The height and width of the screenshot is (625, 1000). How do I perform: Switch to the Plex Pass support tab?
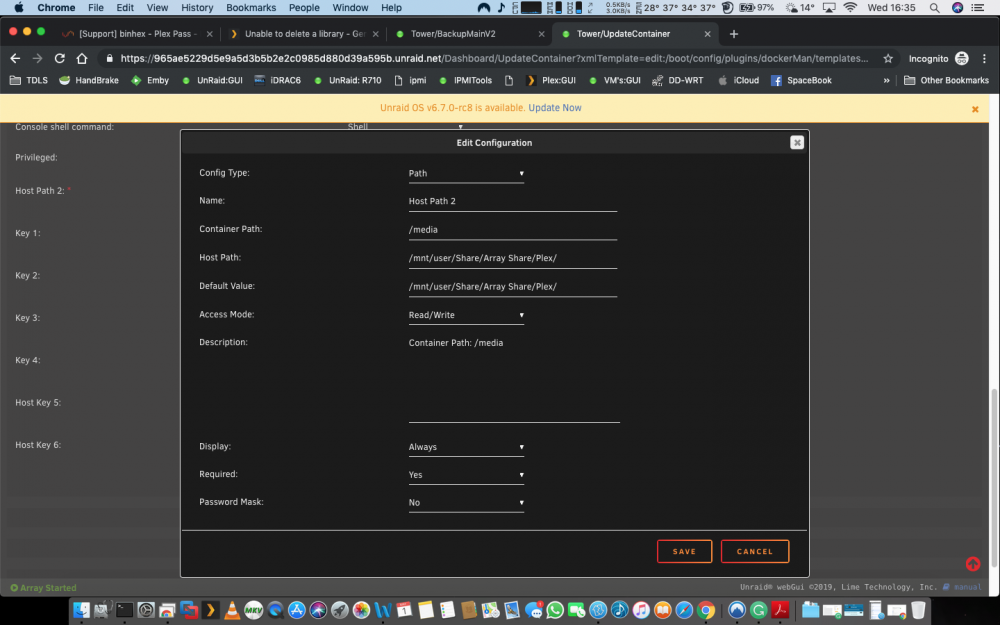coord(136,34)
